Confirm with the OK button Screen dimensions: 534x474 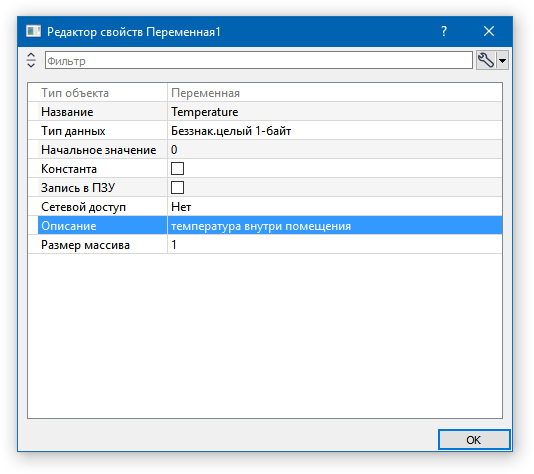click(474, 440)
